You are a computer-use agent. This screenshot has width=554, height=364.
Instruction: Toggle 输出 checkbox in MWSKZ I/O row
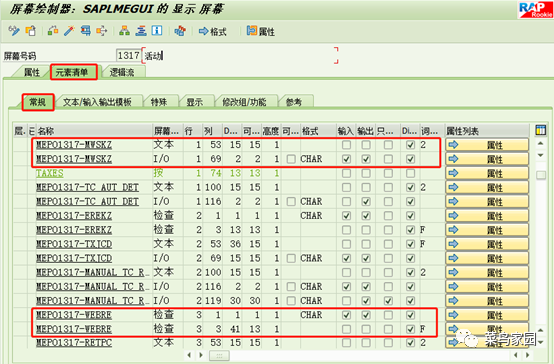point(366,159)
